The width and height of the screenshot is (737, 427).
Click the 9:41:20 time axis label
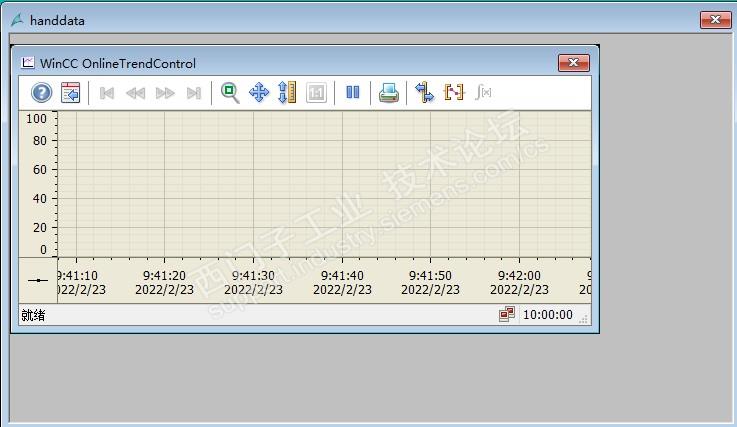pyautogui.click(x=165, y=276)
